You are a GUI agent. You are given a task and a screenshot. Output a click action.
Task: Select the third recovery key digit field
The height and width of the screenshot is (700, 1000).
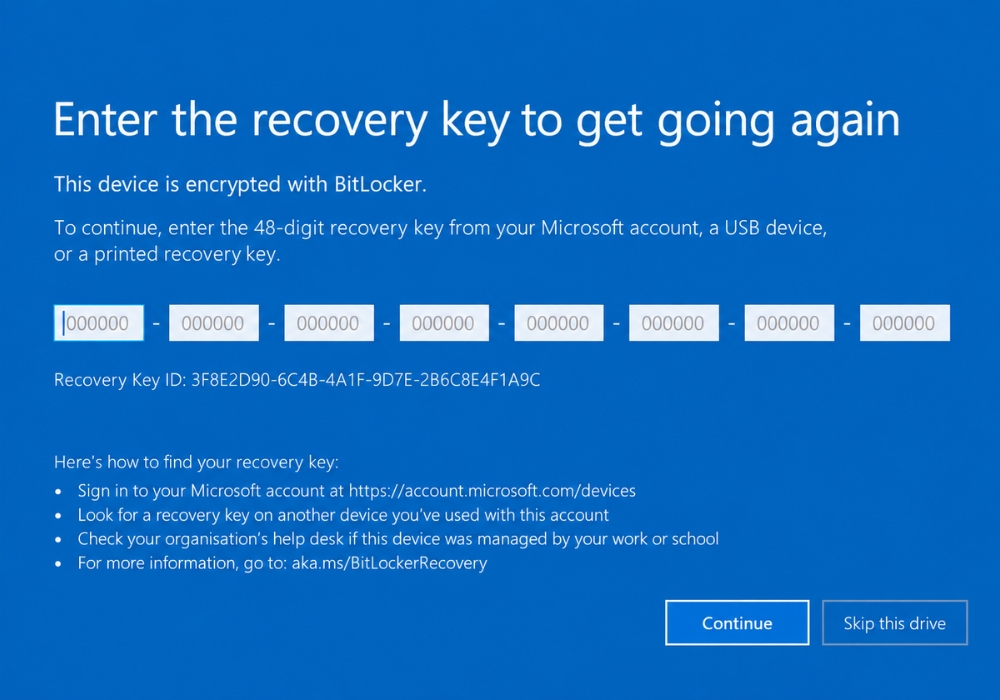pyautogui.click(x=329, y=323)
